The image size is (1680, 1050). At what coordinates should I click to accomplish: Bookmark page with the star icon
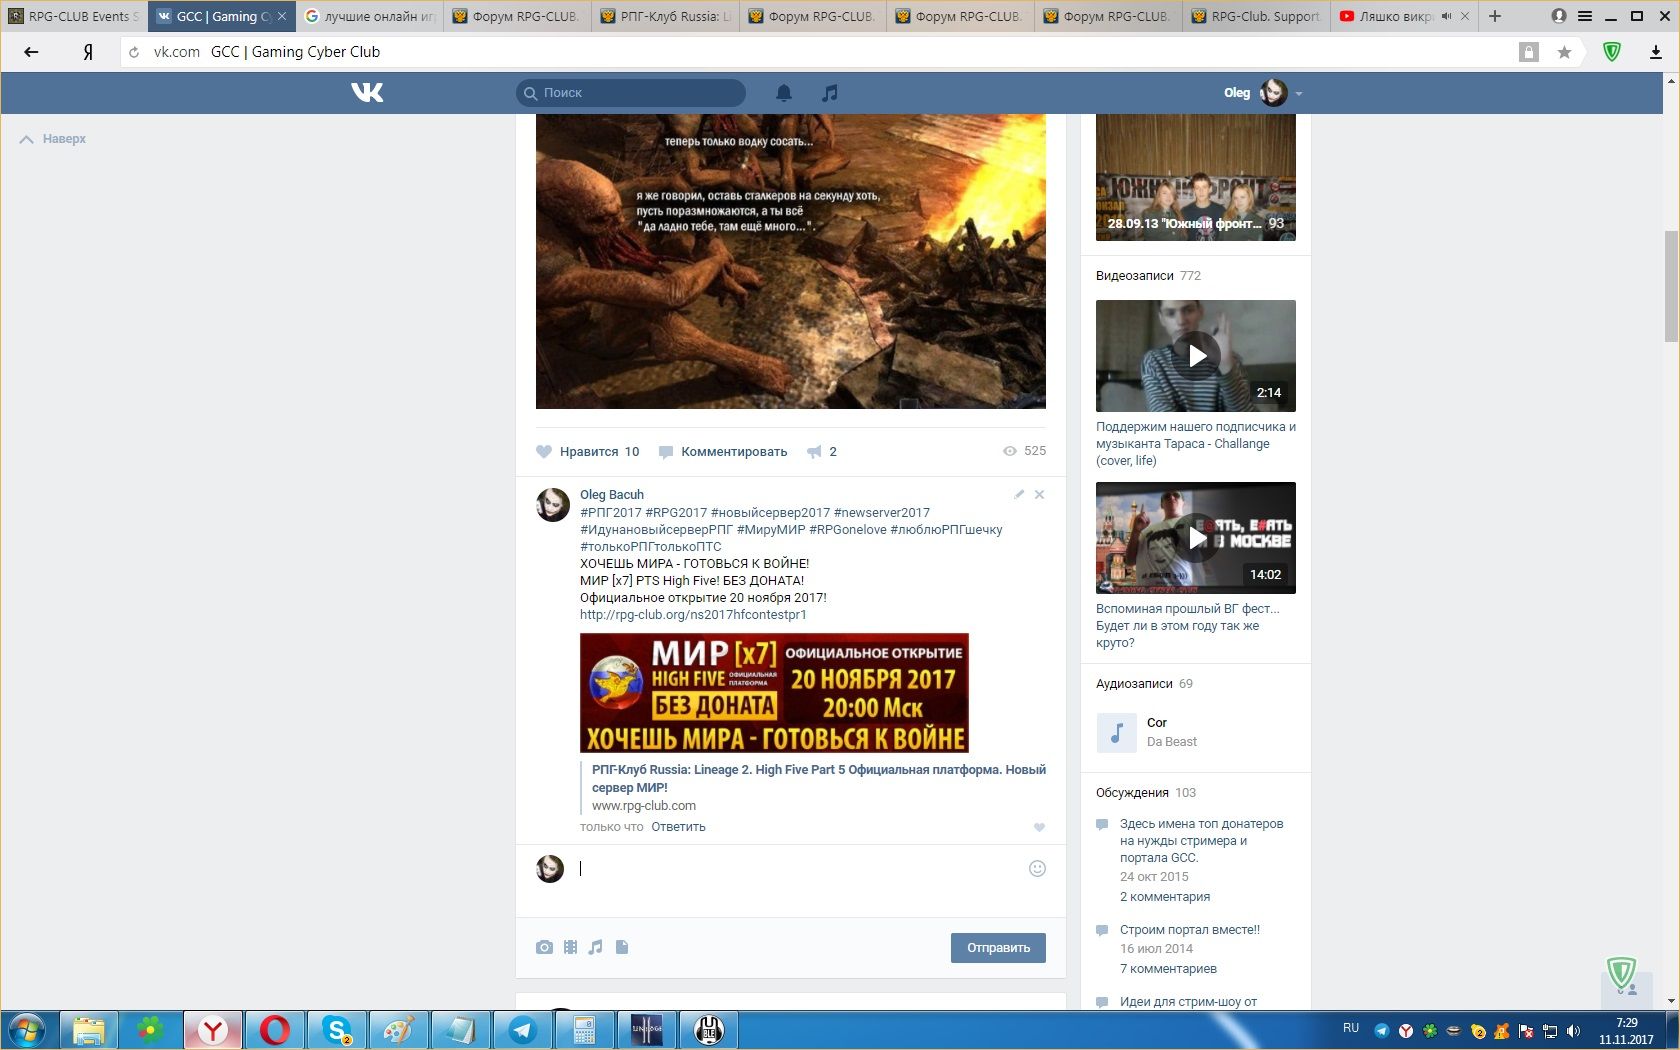click(x=1564, y=52)
